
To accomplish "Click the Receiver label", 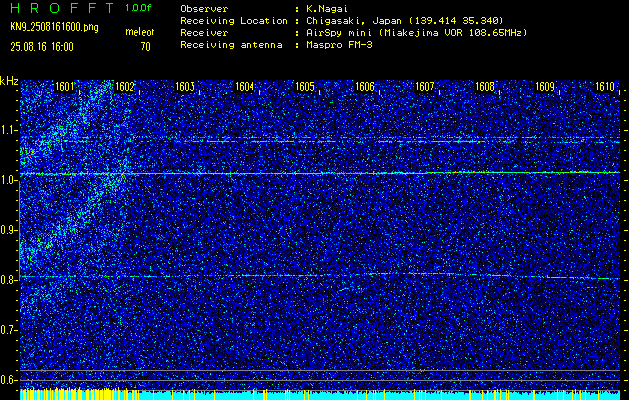I will tap(204, 33).
